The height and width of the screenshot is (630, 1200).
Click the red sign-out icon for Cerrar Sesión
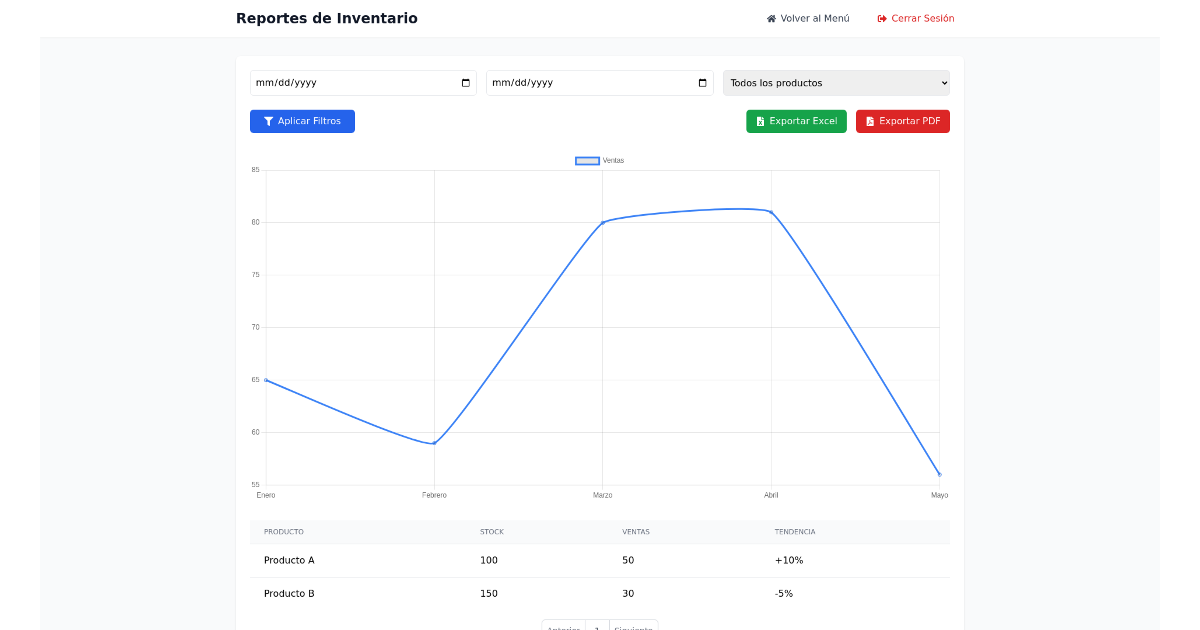point(882,19)
